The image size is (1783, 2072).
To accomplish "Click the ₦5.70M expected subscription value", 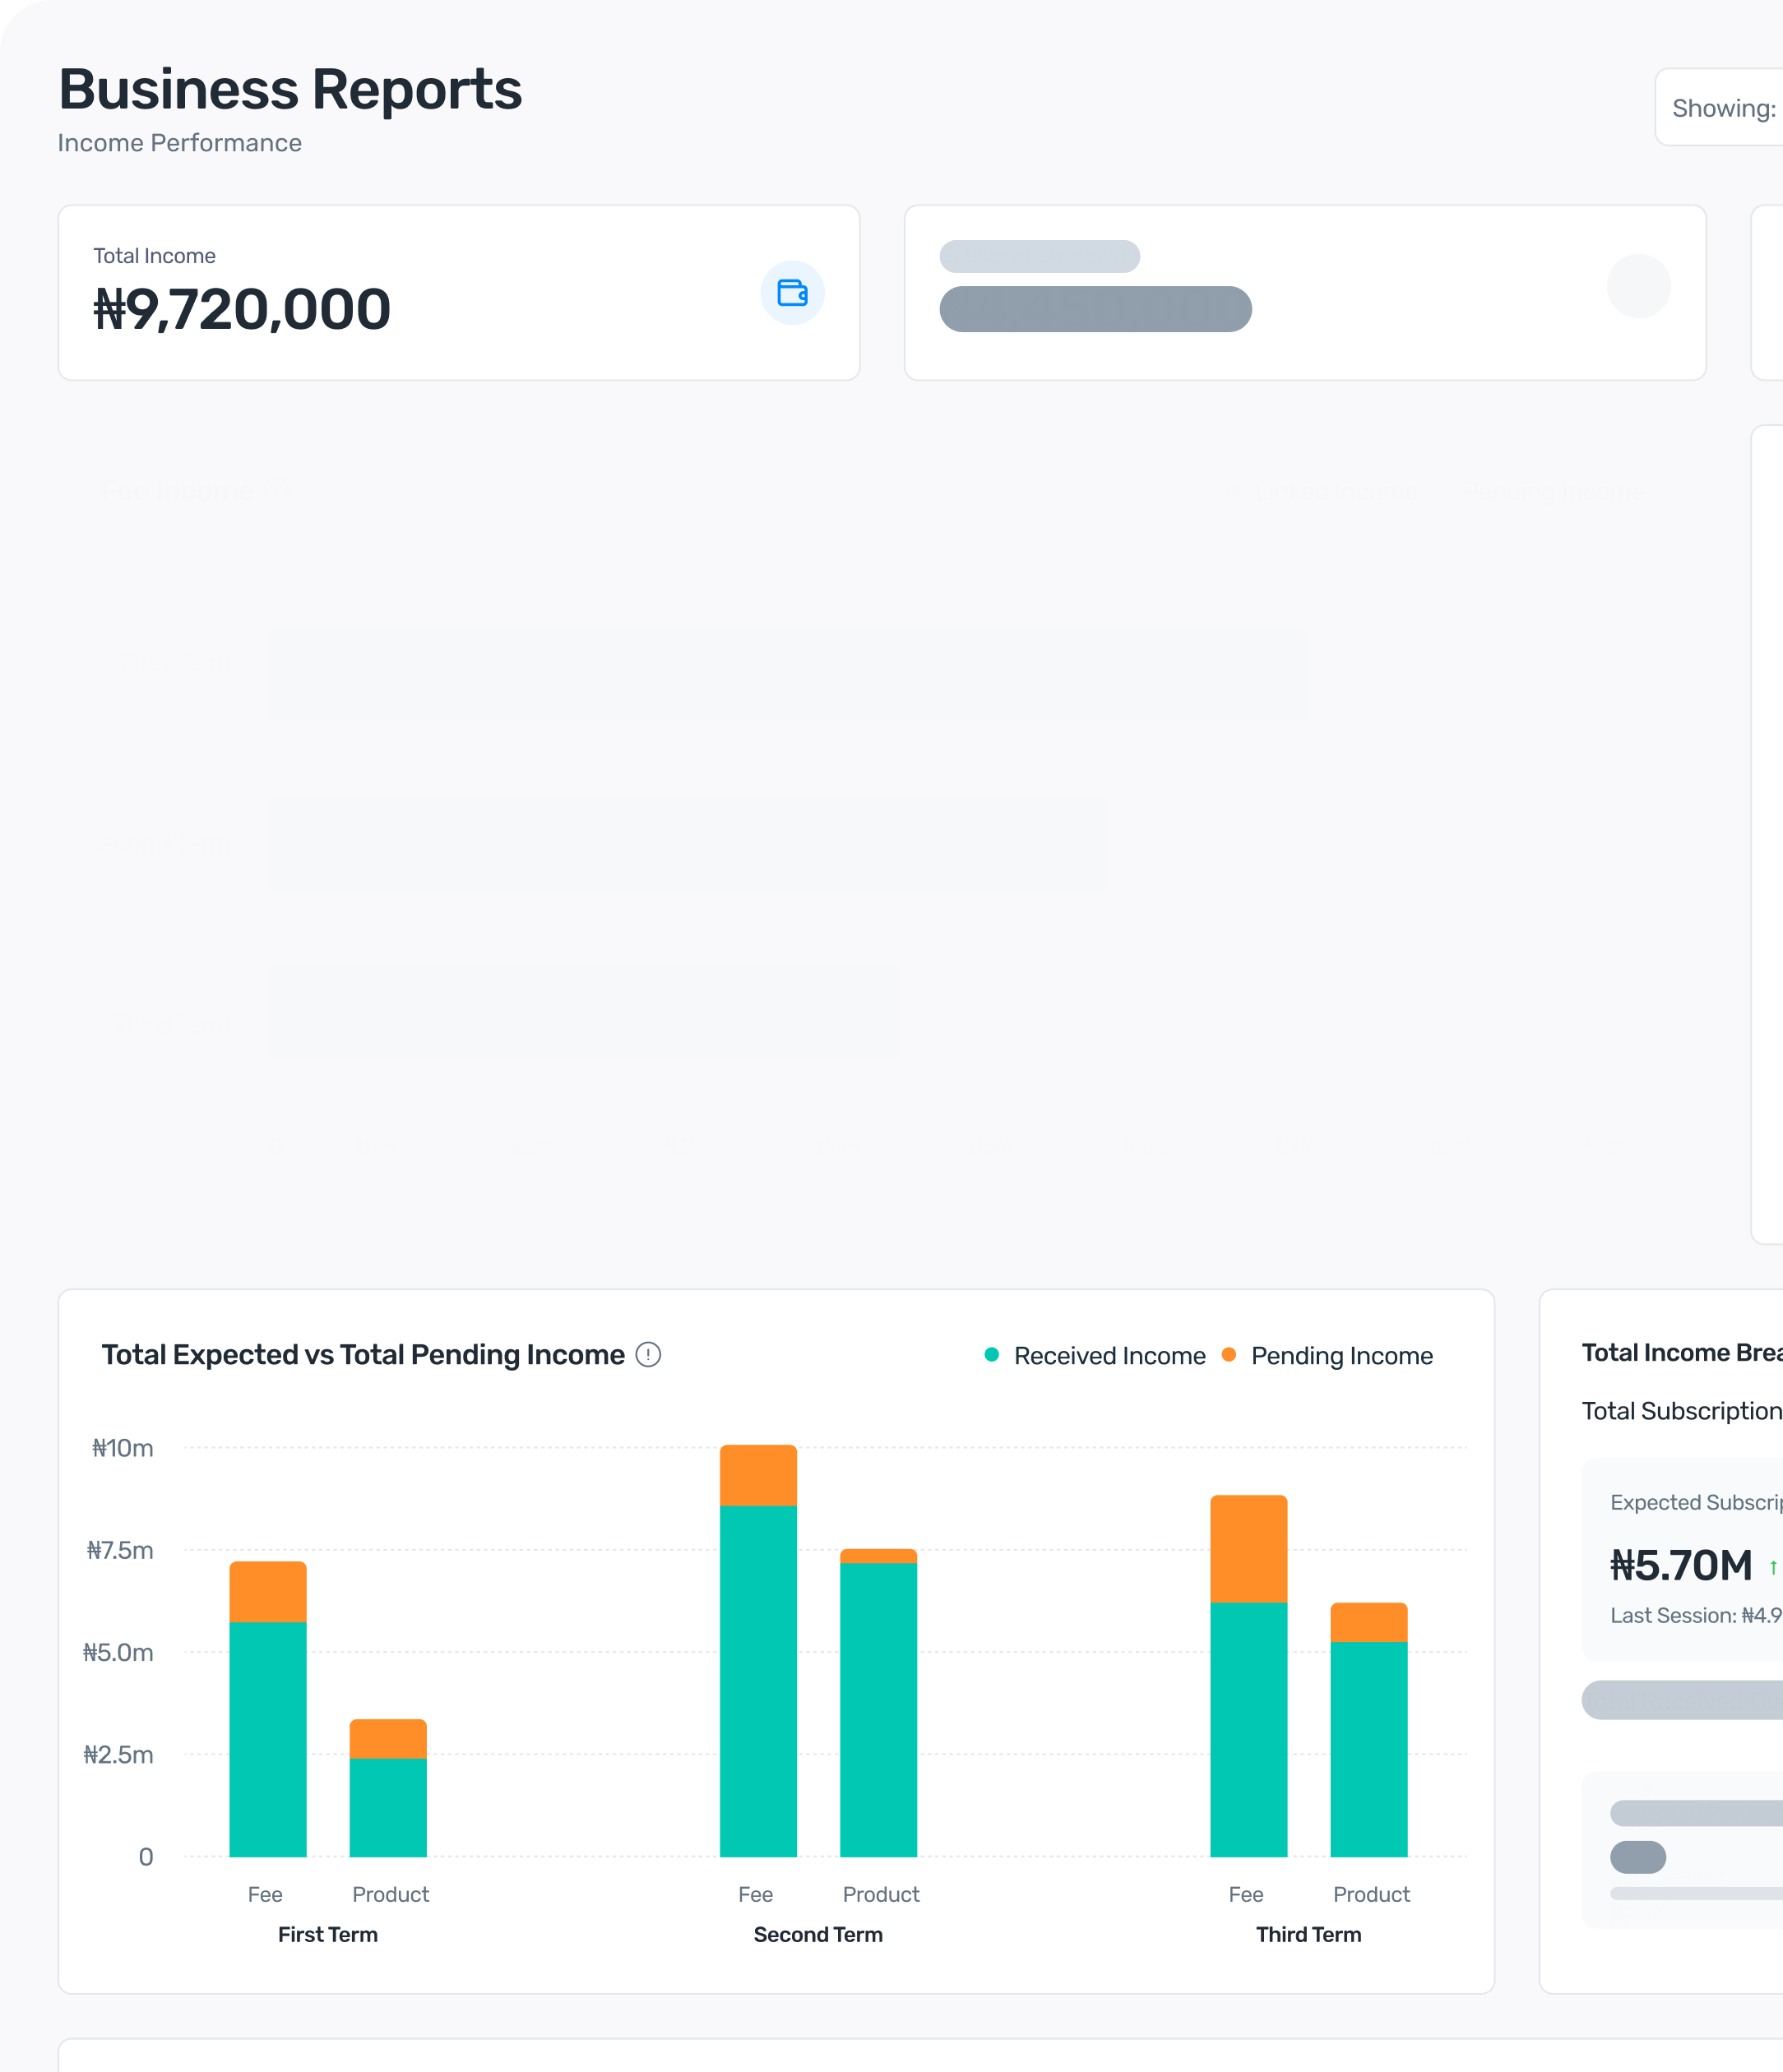I will (x=1681, y=1565).
